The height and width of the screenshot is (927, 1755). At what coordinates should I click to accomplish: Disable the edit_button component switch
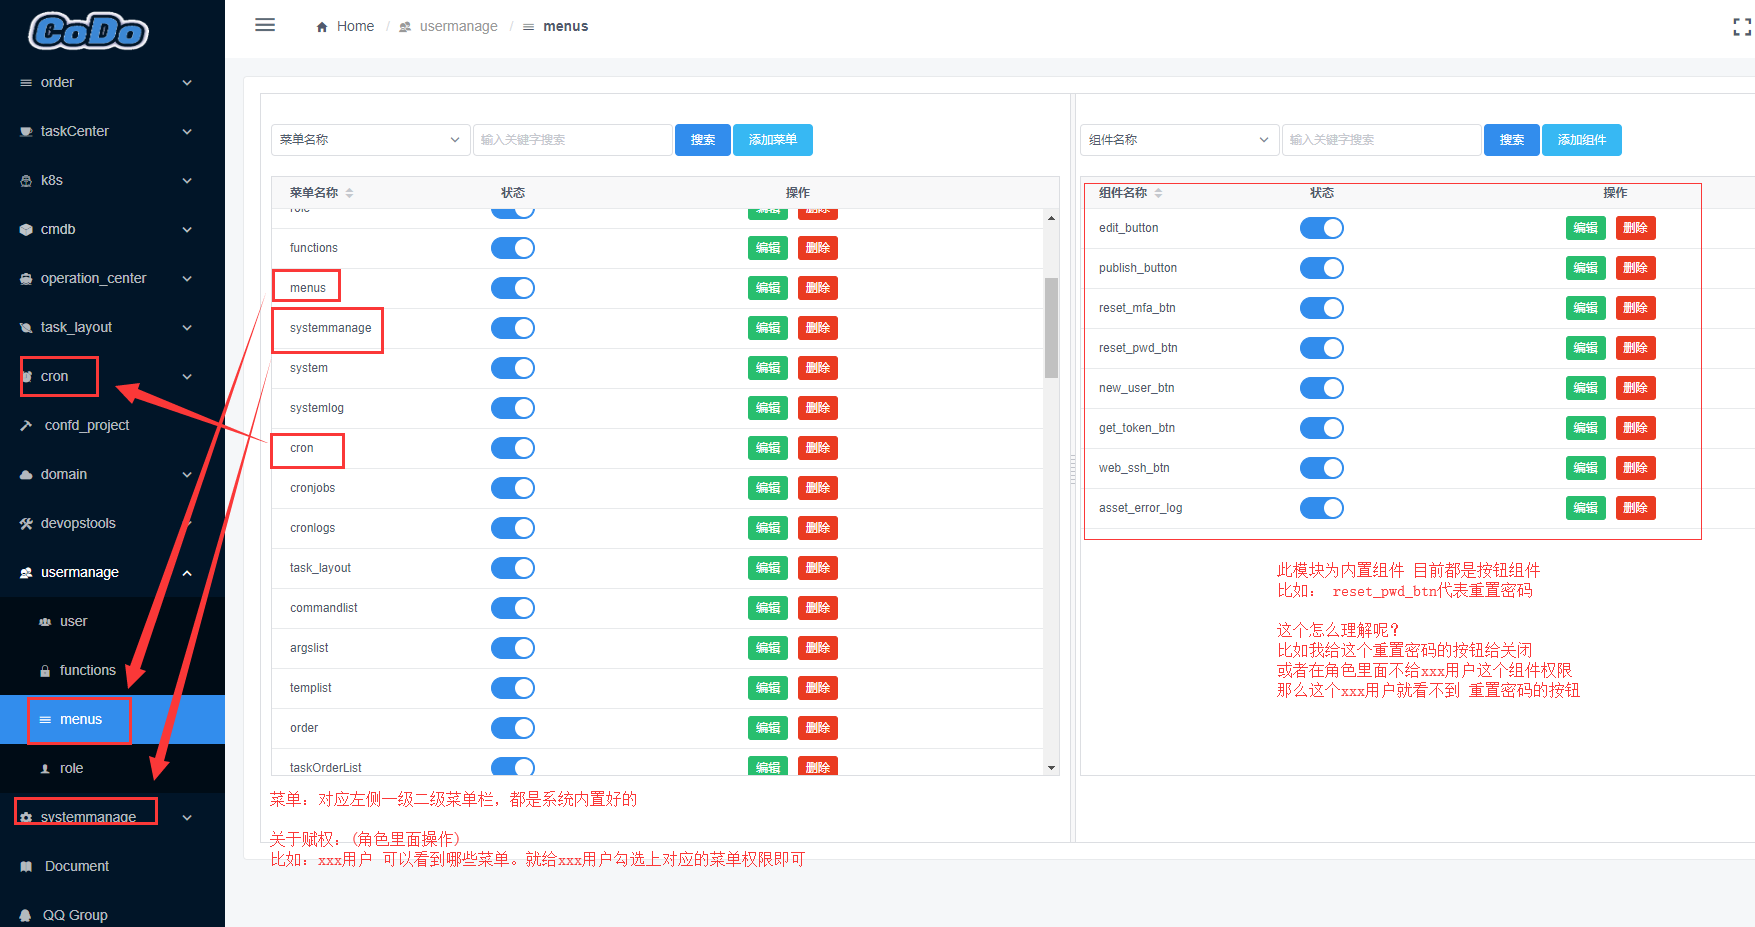[1322, 228]
